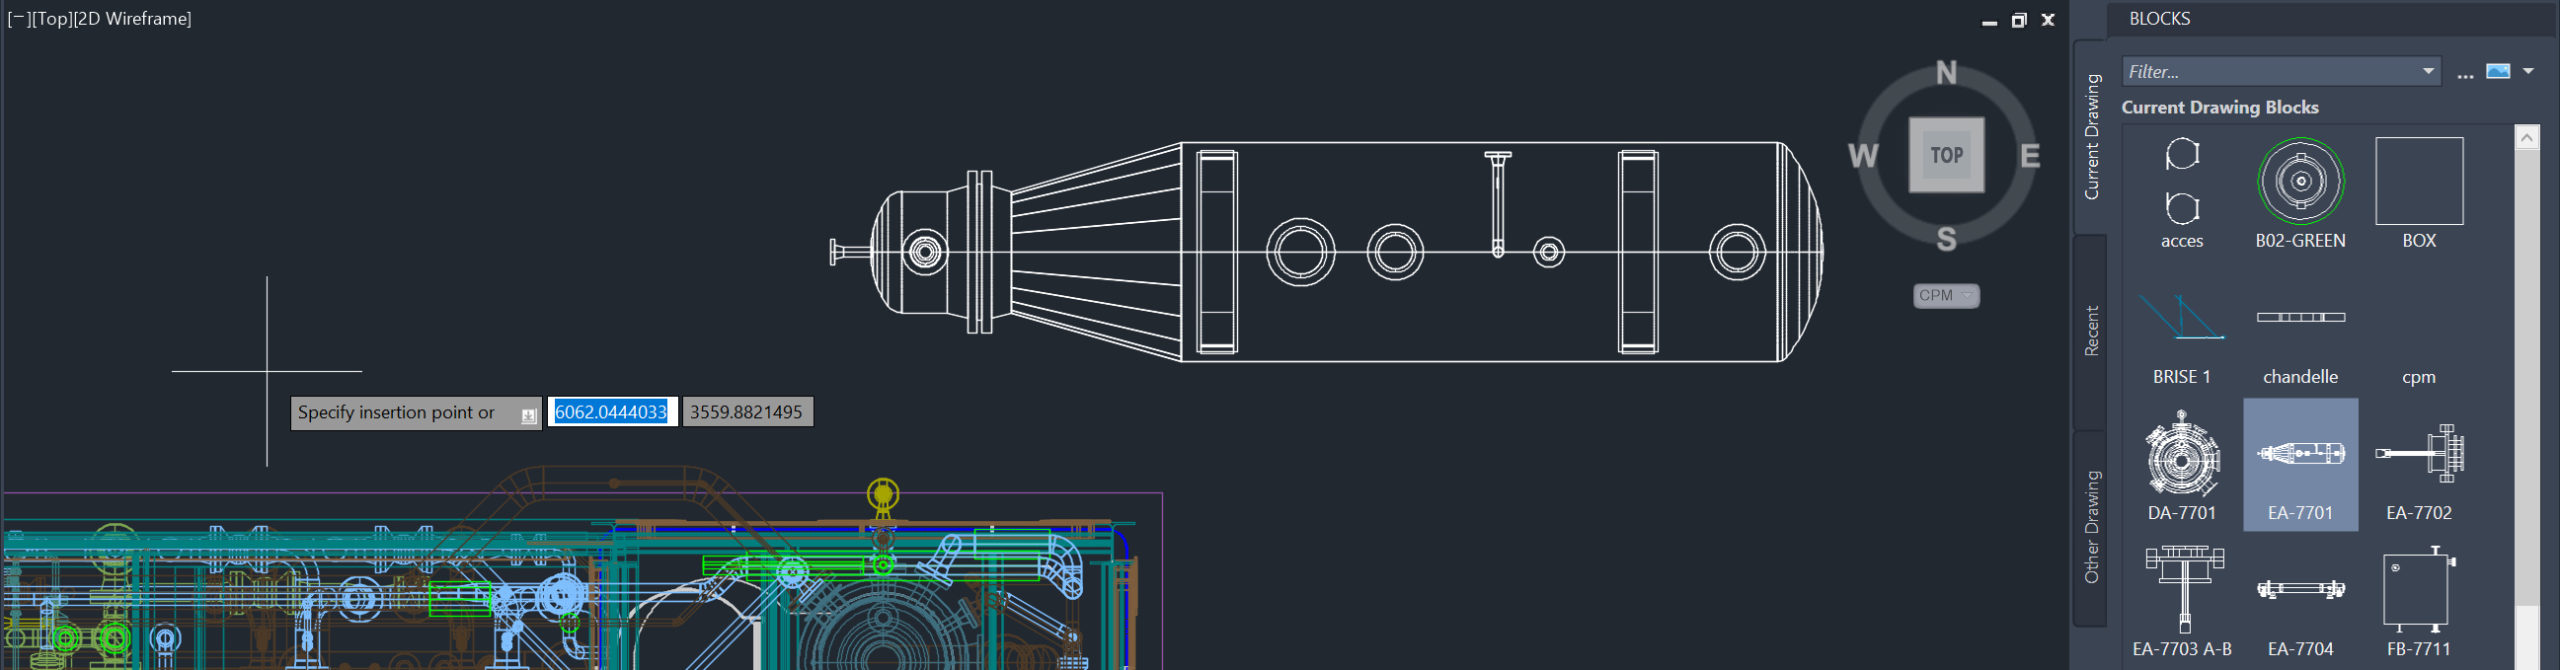Select the B02-GREEN block thumbnail
This screenshot has width=2560, height=670.
click(x=2300, y=181)
